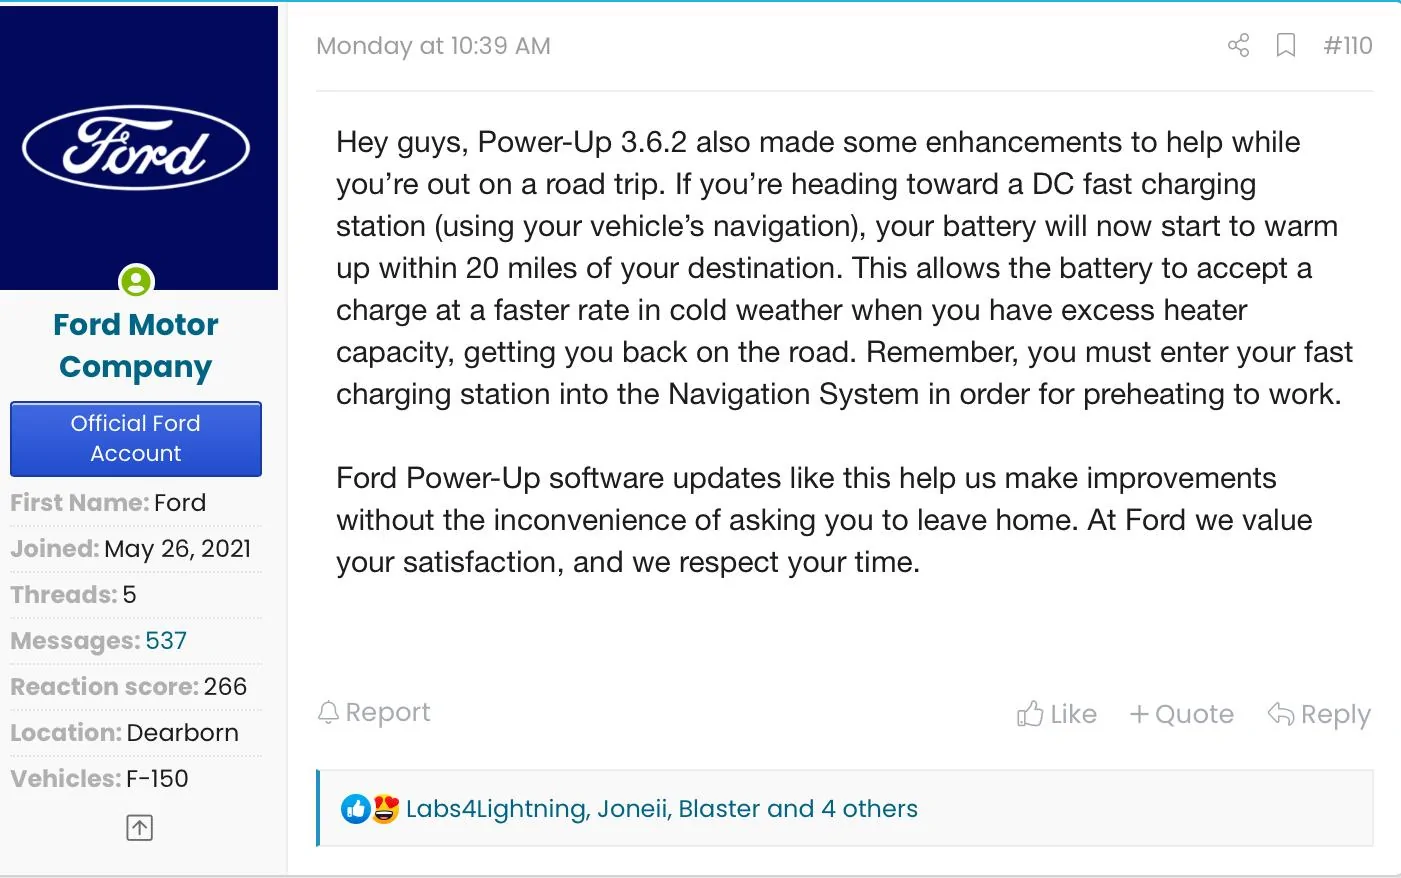Image resolution: width=1401 pixels, height=878 pixels.
Task: Reply to the Ford post
Action: click(x=1319, y=714)
